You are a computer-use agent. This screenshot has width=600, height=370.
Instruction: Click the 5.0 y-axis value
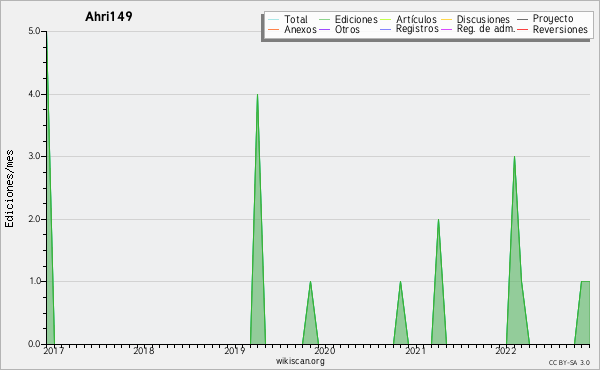click(x=34, y=31)
